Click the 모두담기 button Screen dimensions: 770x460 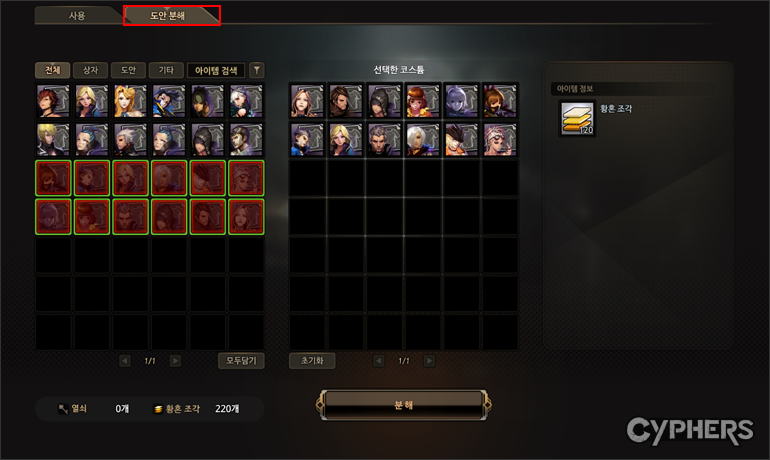point(241,361)
